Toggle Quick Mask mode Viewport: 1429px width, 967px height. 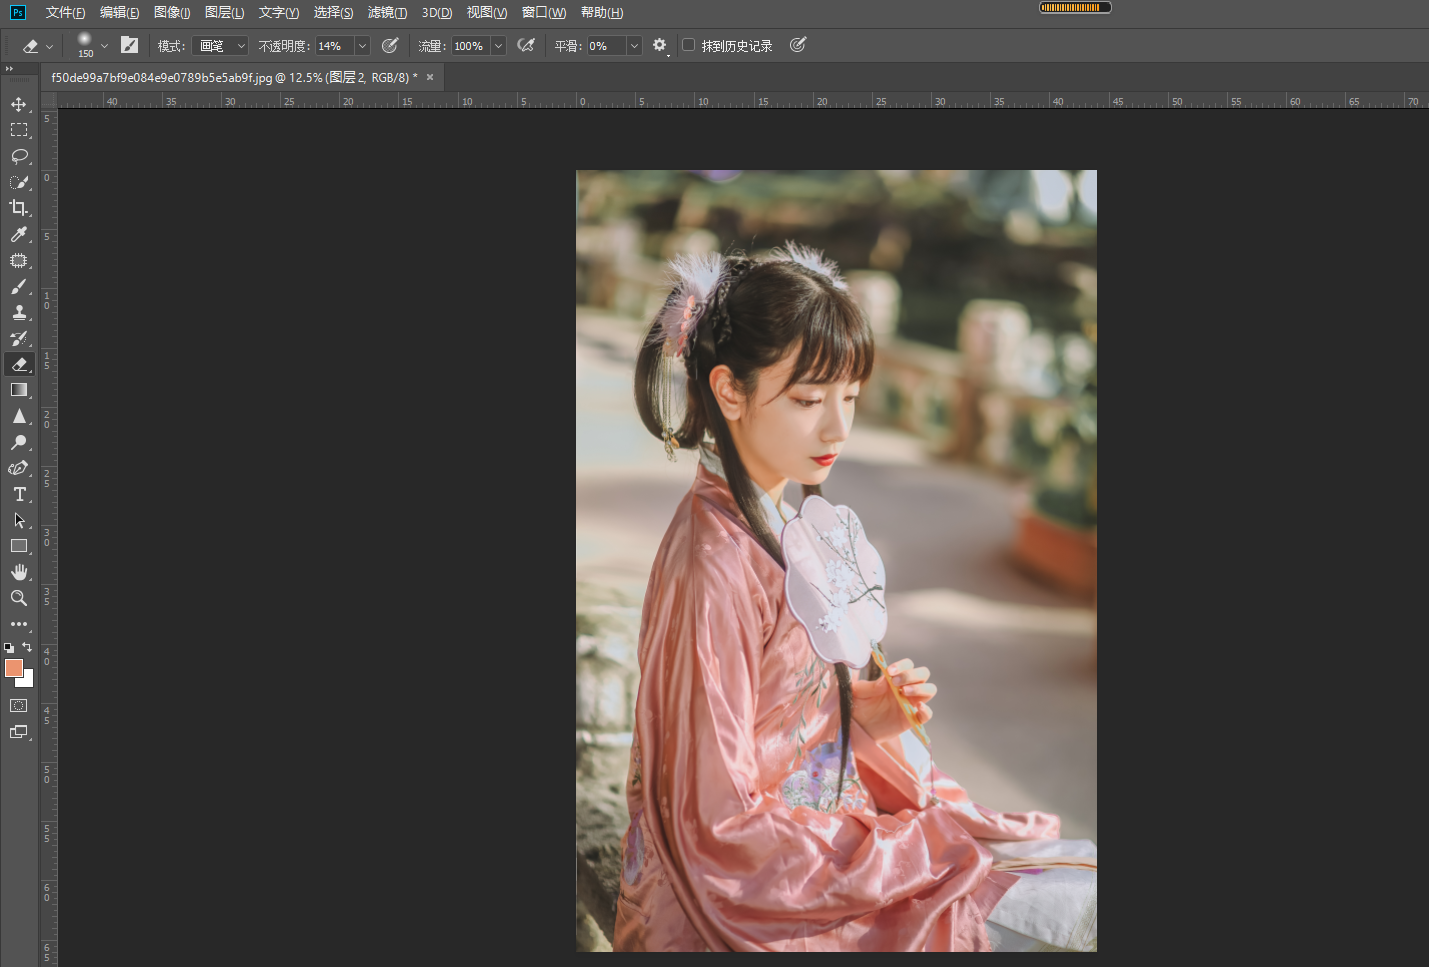(x=19, y=705)
